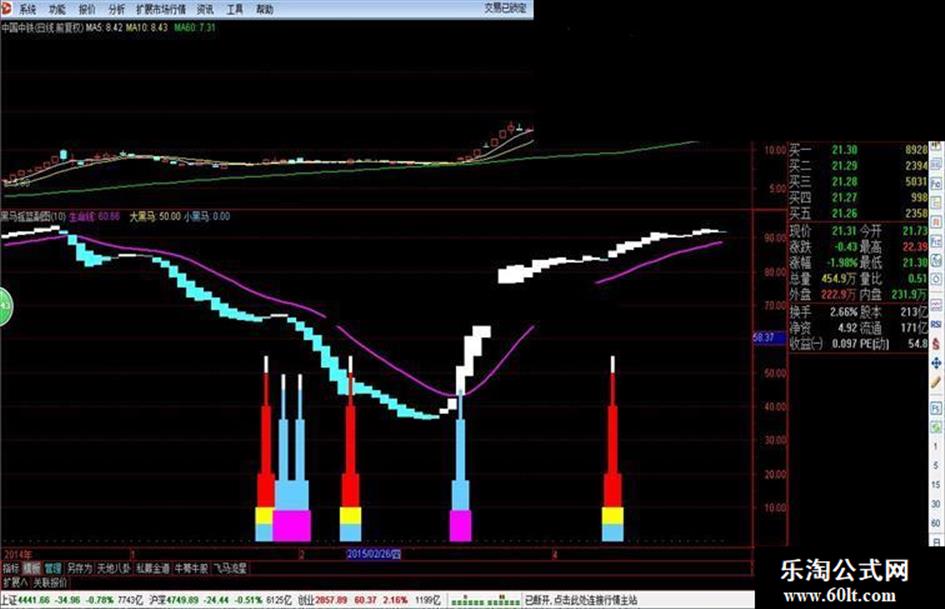The image size is (945, 609).
Task: Open the 功能 menu
Action: point(57,9)
